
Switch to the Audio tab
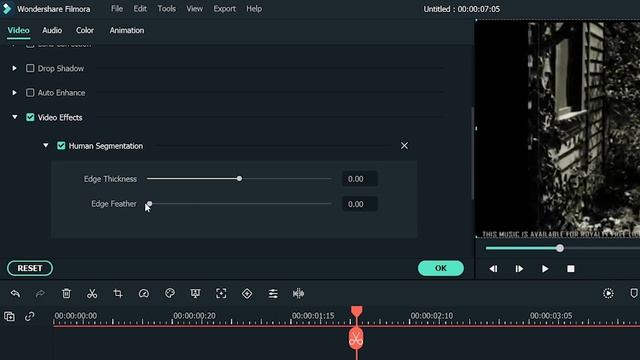point(52,30)
